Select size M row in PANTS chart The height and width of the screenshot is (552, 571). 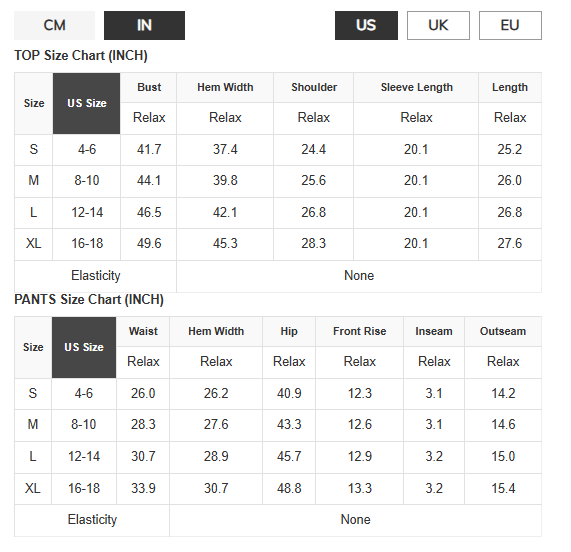[x=278, y=425]
